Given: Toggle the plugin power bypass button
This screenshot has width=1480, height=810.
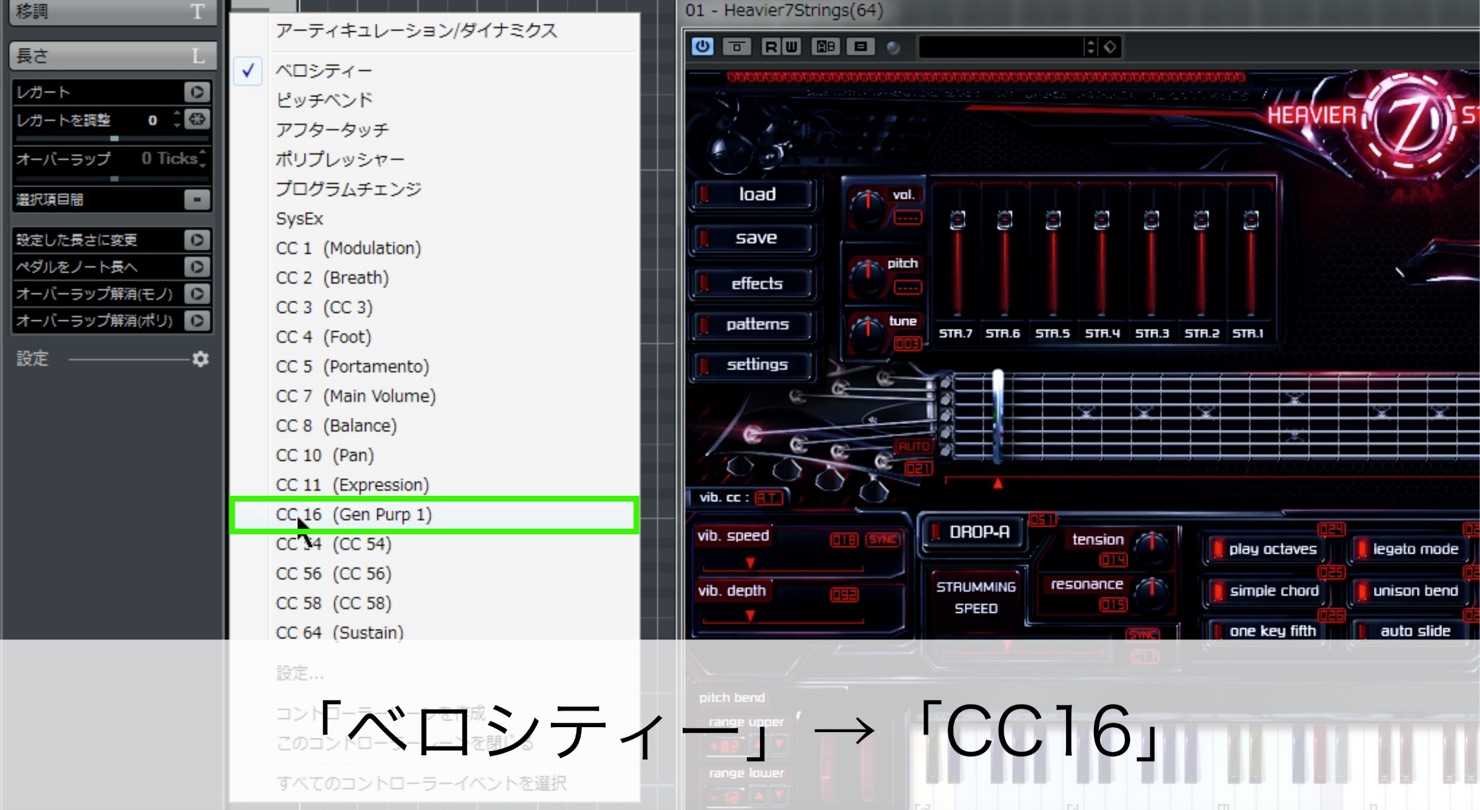Looking at the screenshot, I should (x=703, y=46).
